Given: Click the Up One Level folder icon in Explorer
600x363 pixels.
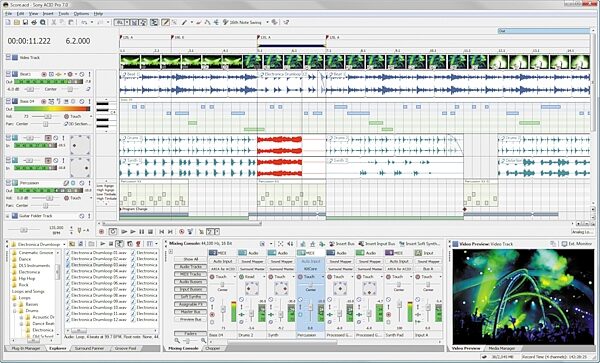Looking at the screenshot, I should point(72,244).
